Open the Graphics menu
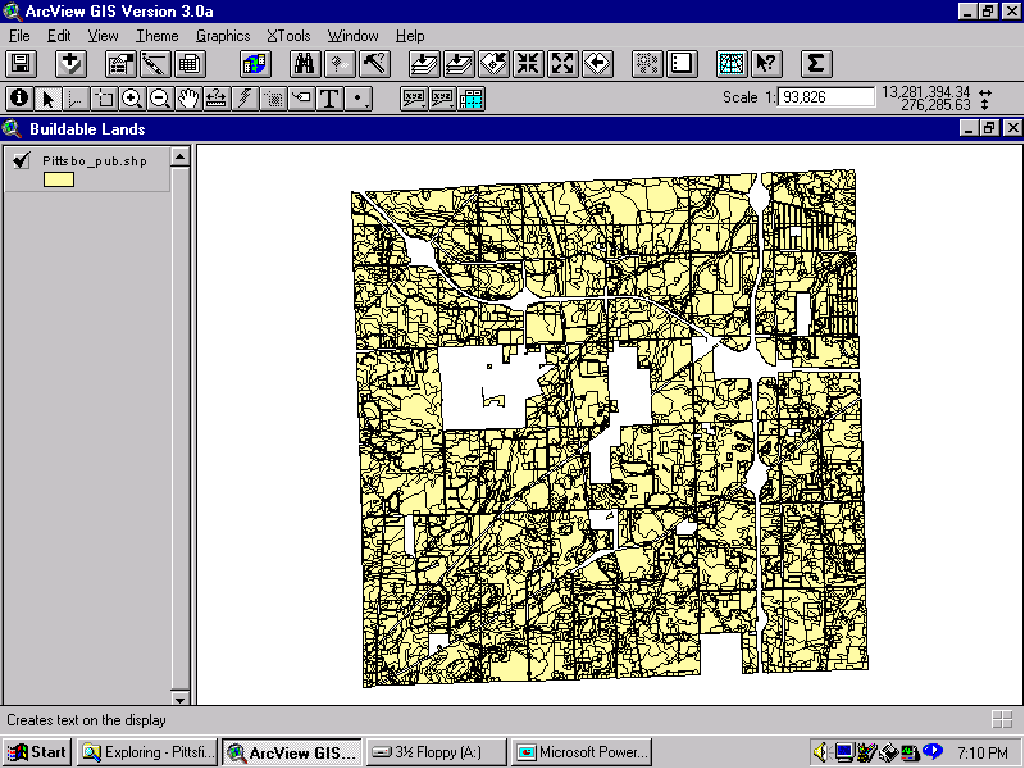 [223, 35]
